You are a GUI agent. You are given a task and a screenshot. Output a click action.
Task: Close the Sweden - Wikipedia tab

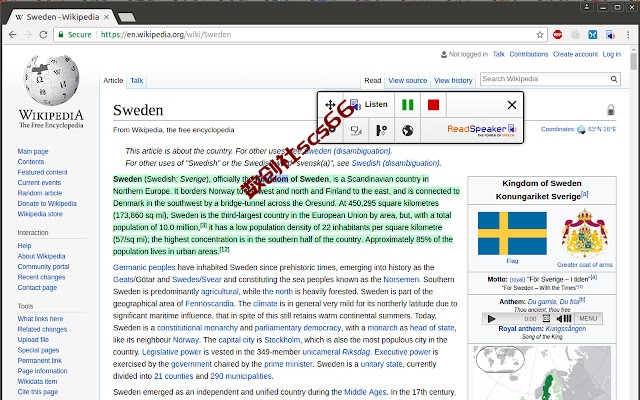(107, 17)
